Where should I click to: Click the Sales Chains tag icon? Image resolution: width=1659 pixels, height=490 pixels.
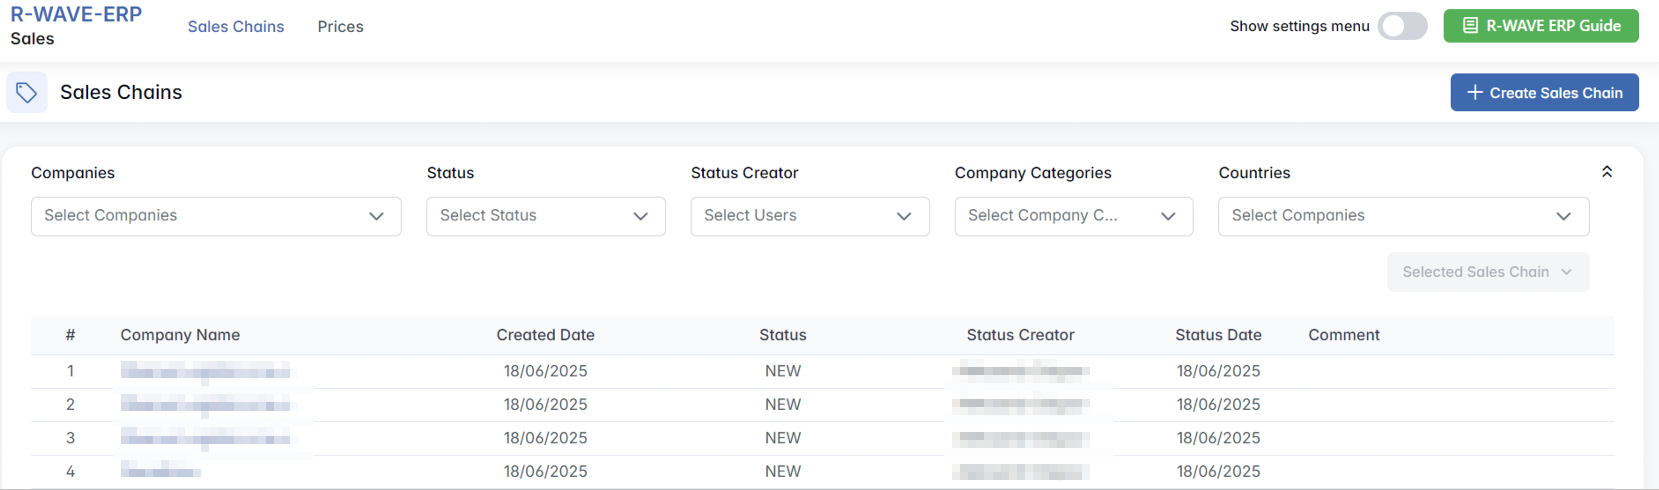click(27, 93)
